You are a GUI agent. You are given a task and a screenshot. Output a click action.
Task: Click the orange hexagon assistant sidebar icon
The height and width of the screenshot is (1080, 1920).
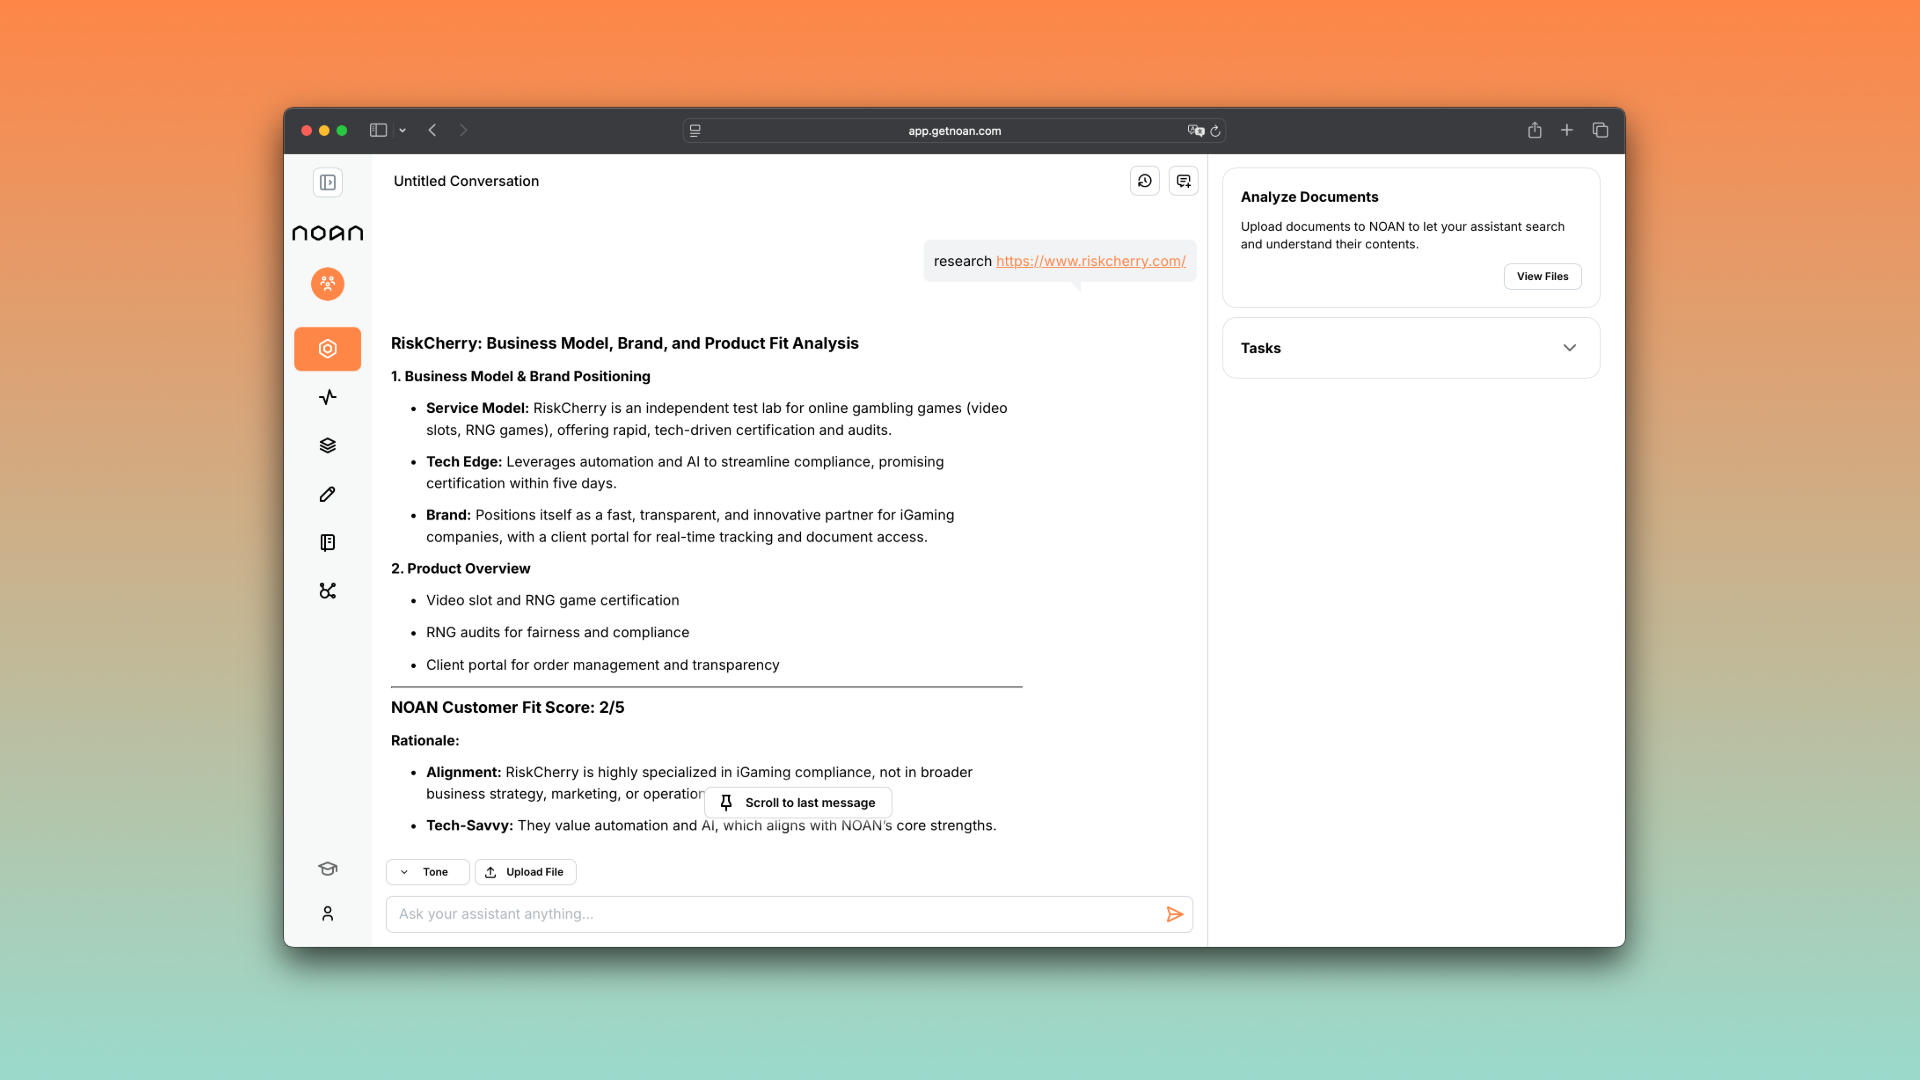pos(327,349)
